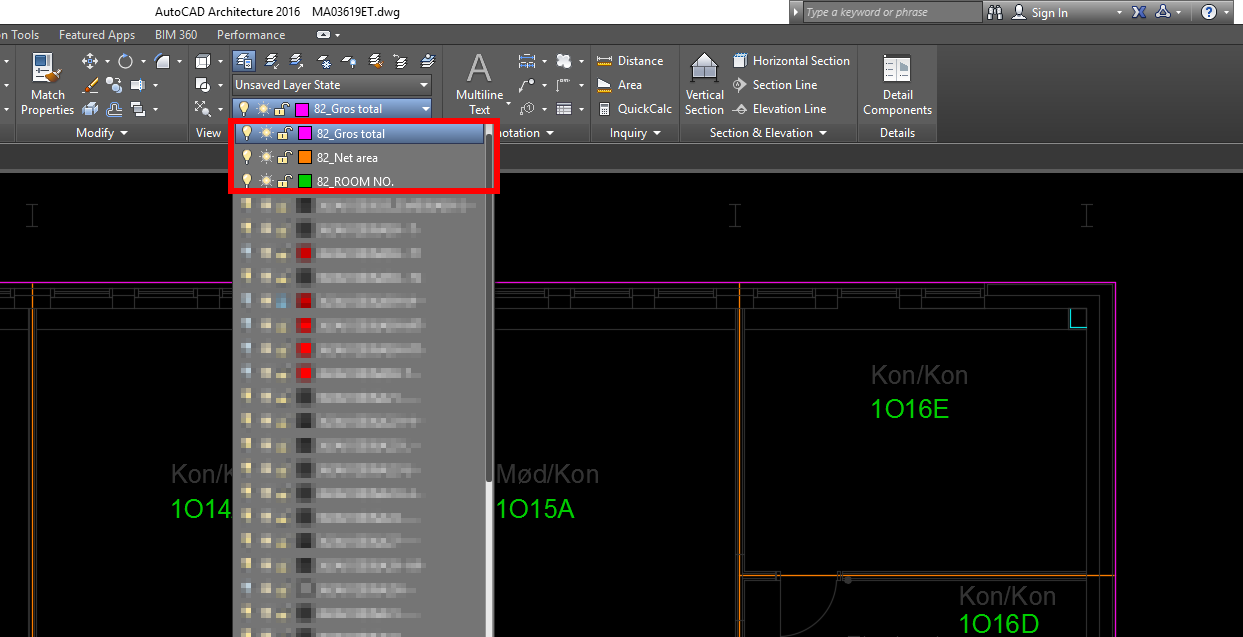Turn off the 82_Net area layer lightbulb
The height and width of the screenshot is (637, 1243).
pos(247,157)
